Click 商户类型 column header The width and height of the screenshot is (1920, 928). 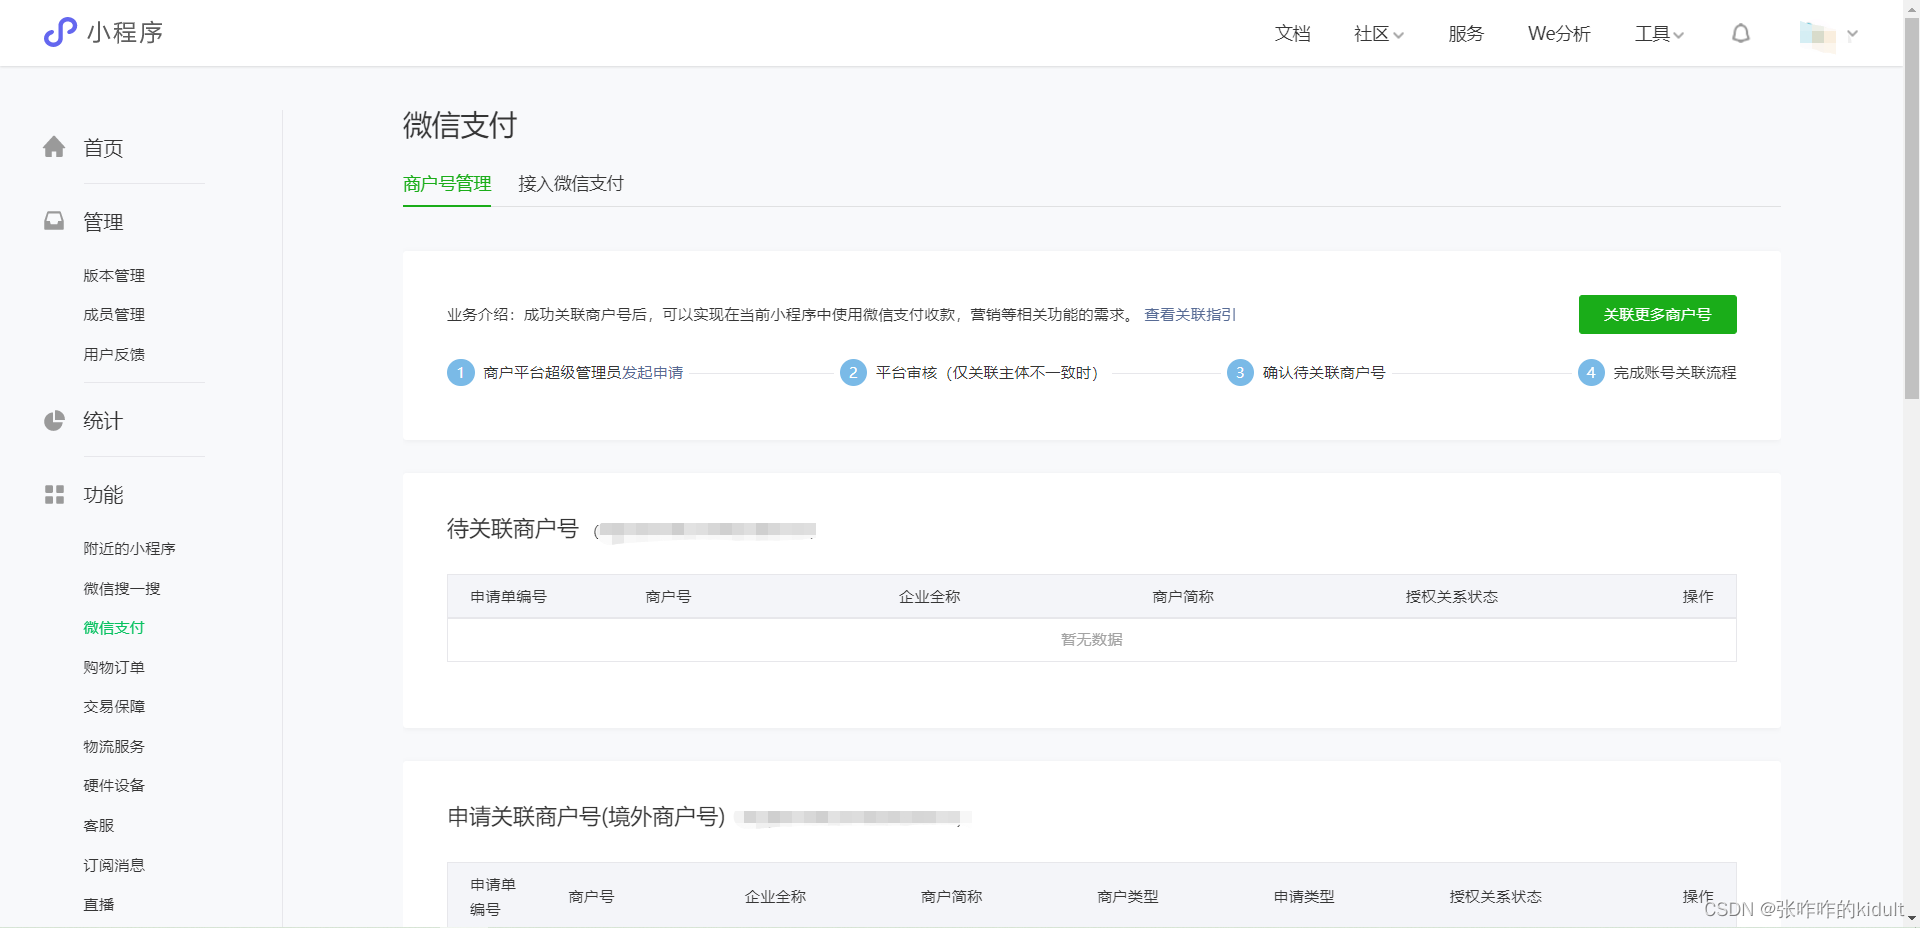[x=1127, y=897]
